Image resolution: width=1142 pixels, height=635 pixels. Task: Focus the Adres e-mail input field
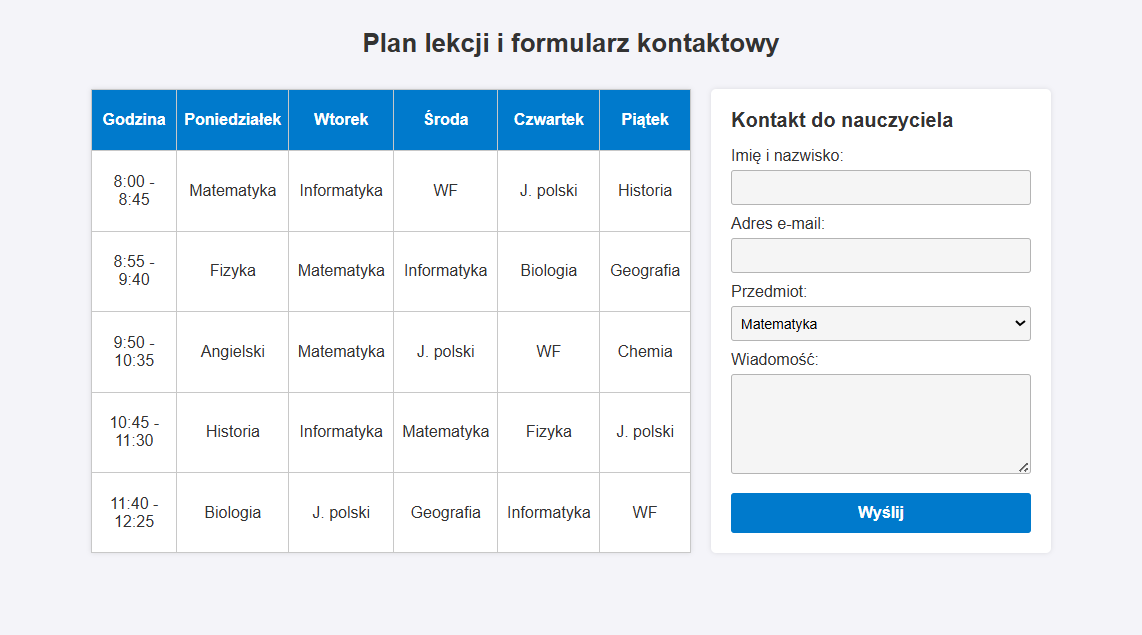tap(880, 256)
